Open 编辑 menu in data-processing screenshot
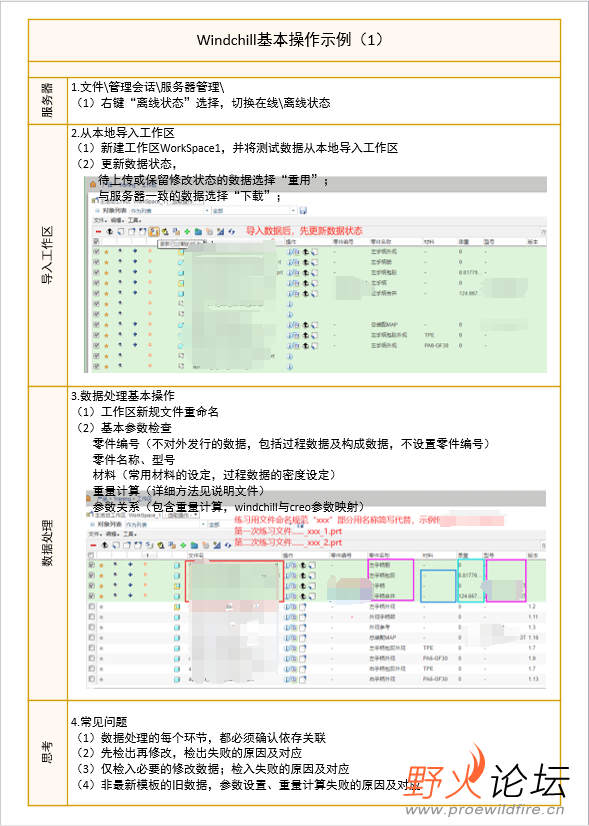 112,534
